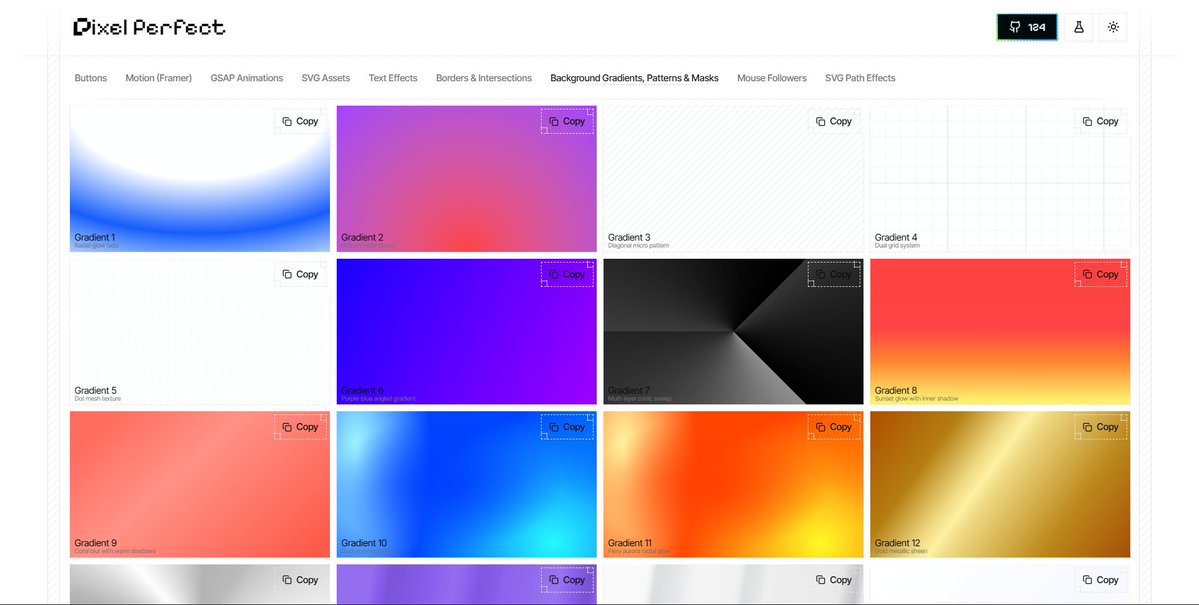This screenshot has height=605, width=1199.
Task: Click the Gradient 5 label text
Action: [x=96, y=390]
